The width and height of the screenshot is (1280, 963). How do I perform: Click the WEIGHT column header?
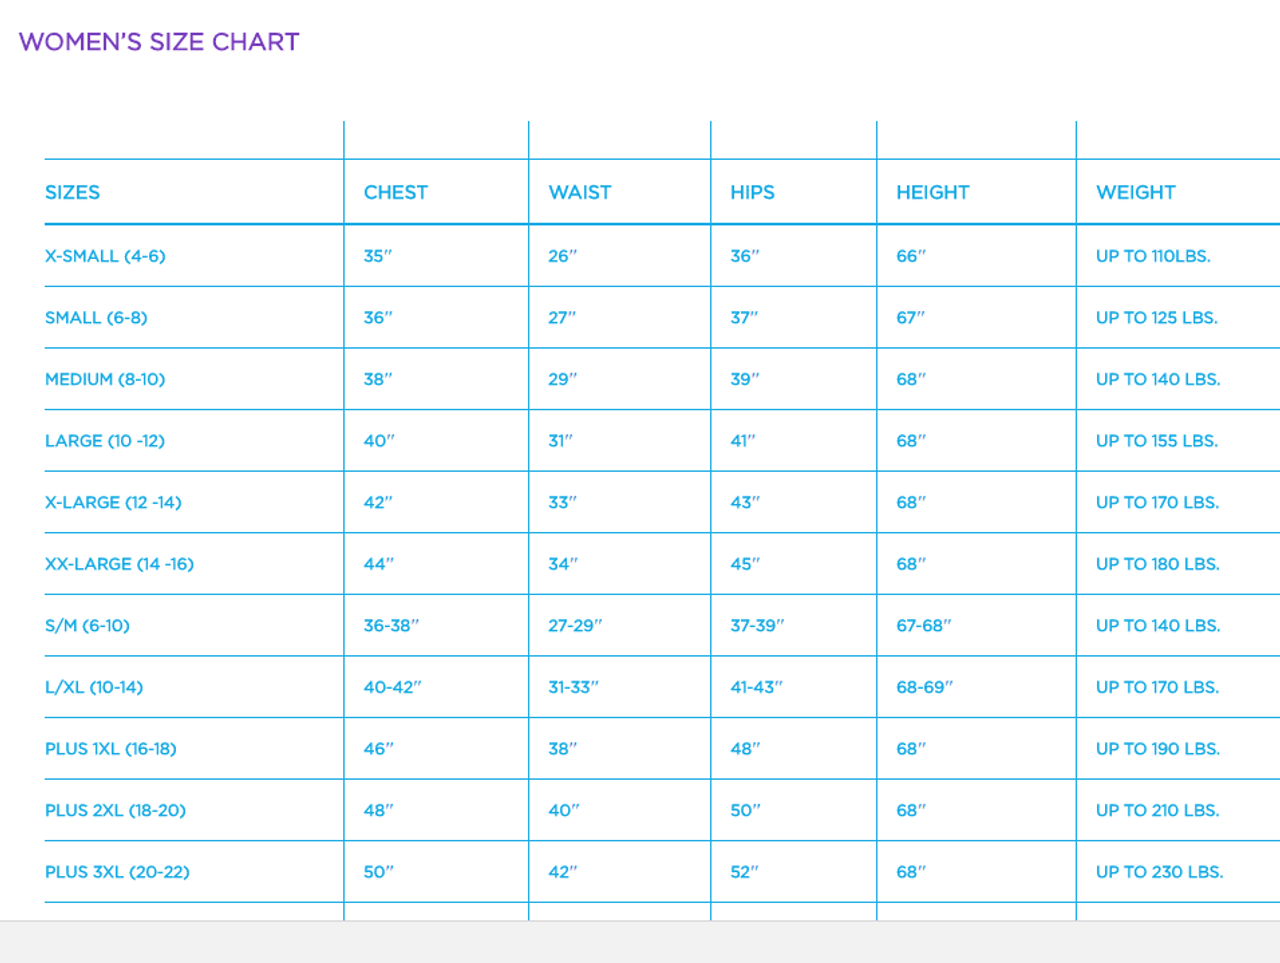click(x=1135, y=193)
